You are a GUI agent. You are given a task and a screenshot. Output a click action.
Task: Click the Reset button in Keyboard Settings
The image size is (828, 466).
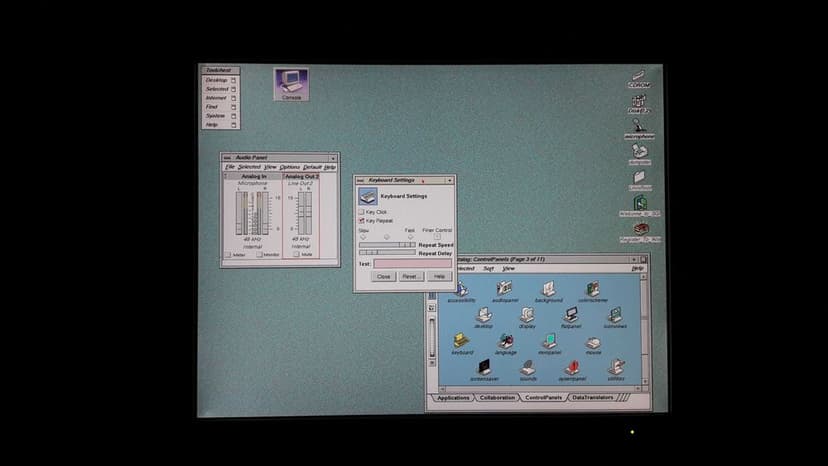[x=411, y=276]
